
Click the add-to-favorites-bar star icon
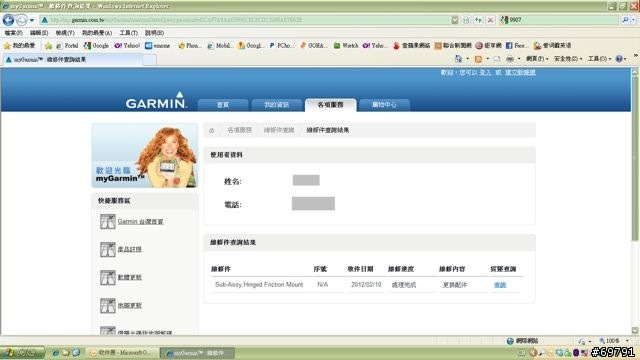pos(49,46)
